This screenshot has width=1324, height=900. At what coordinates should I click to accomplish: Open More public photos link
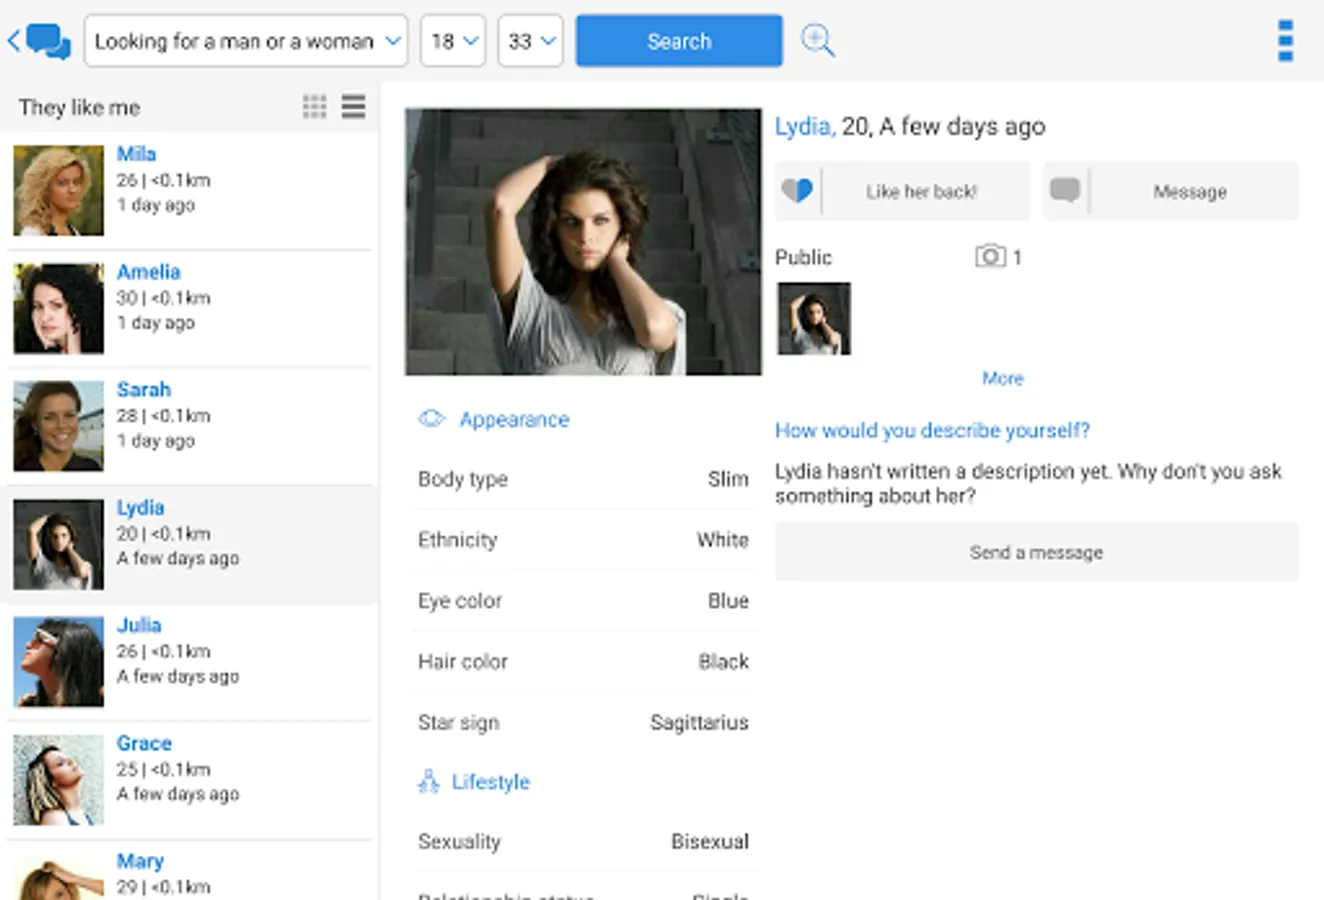[1002, 378]
